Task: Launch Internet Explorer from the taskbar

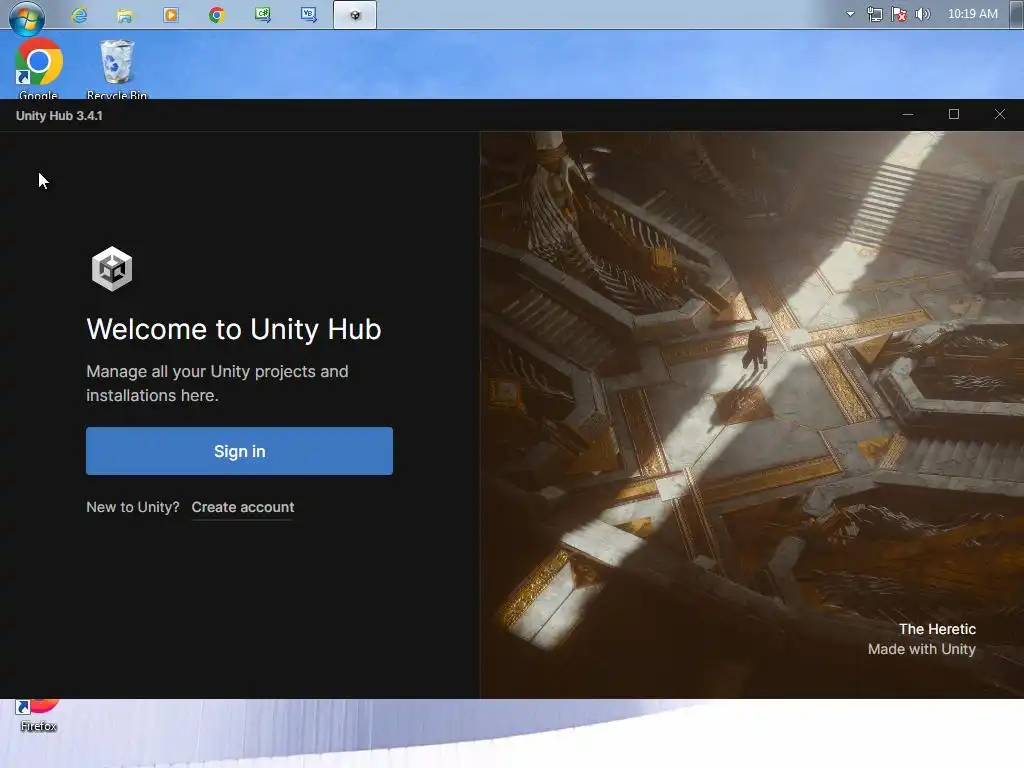Action: click(x=79, y=14)
